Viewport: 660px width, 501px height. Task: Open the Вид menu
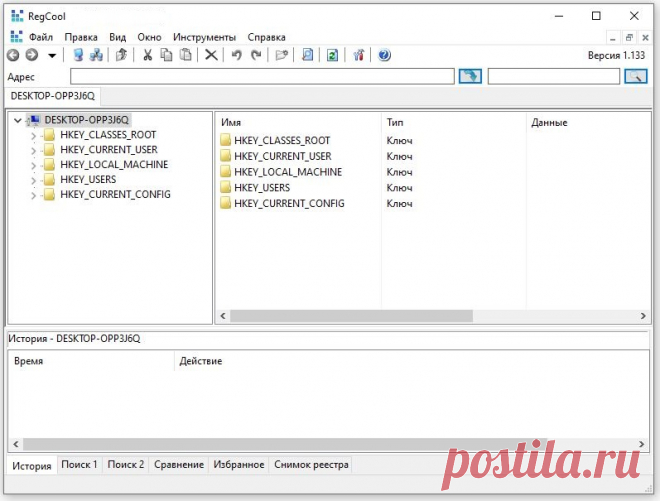click(117, 37)
